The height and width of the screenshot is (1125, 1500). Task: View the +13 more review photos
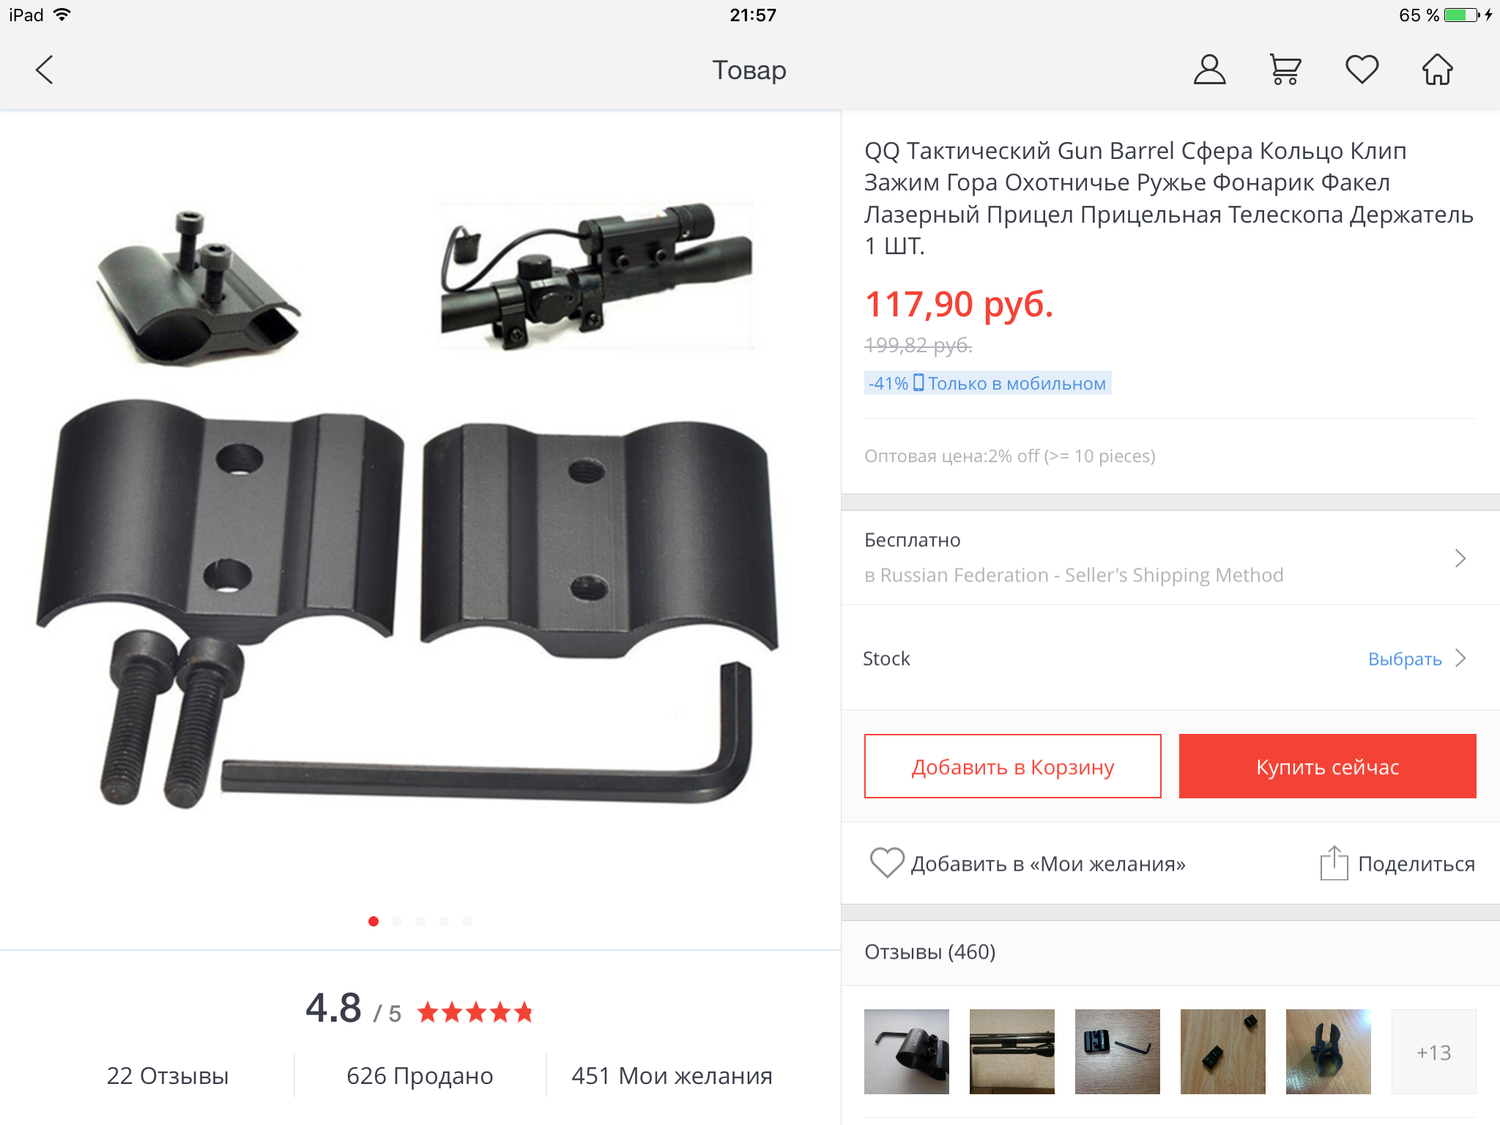tap(1433, 1051)
